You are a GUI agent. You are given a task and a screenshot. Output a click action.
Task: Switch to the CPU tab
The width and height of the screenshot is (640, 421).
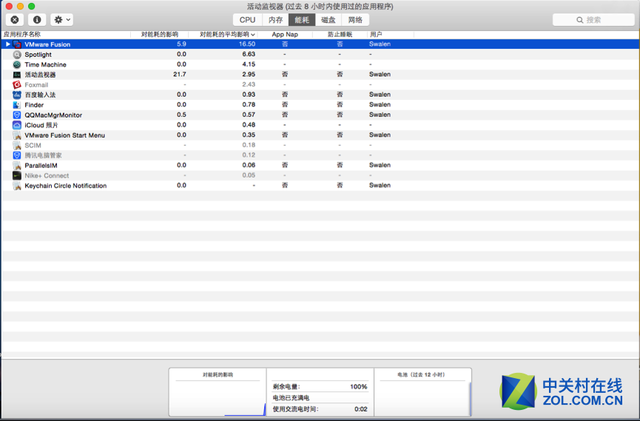[247, 20]
